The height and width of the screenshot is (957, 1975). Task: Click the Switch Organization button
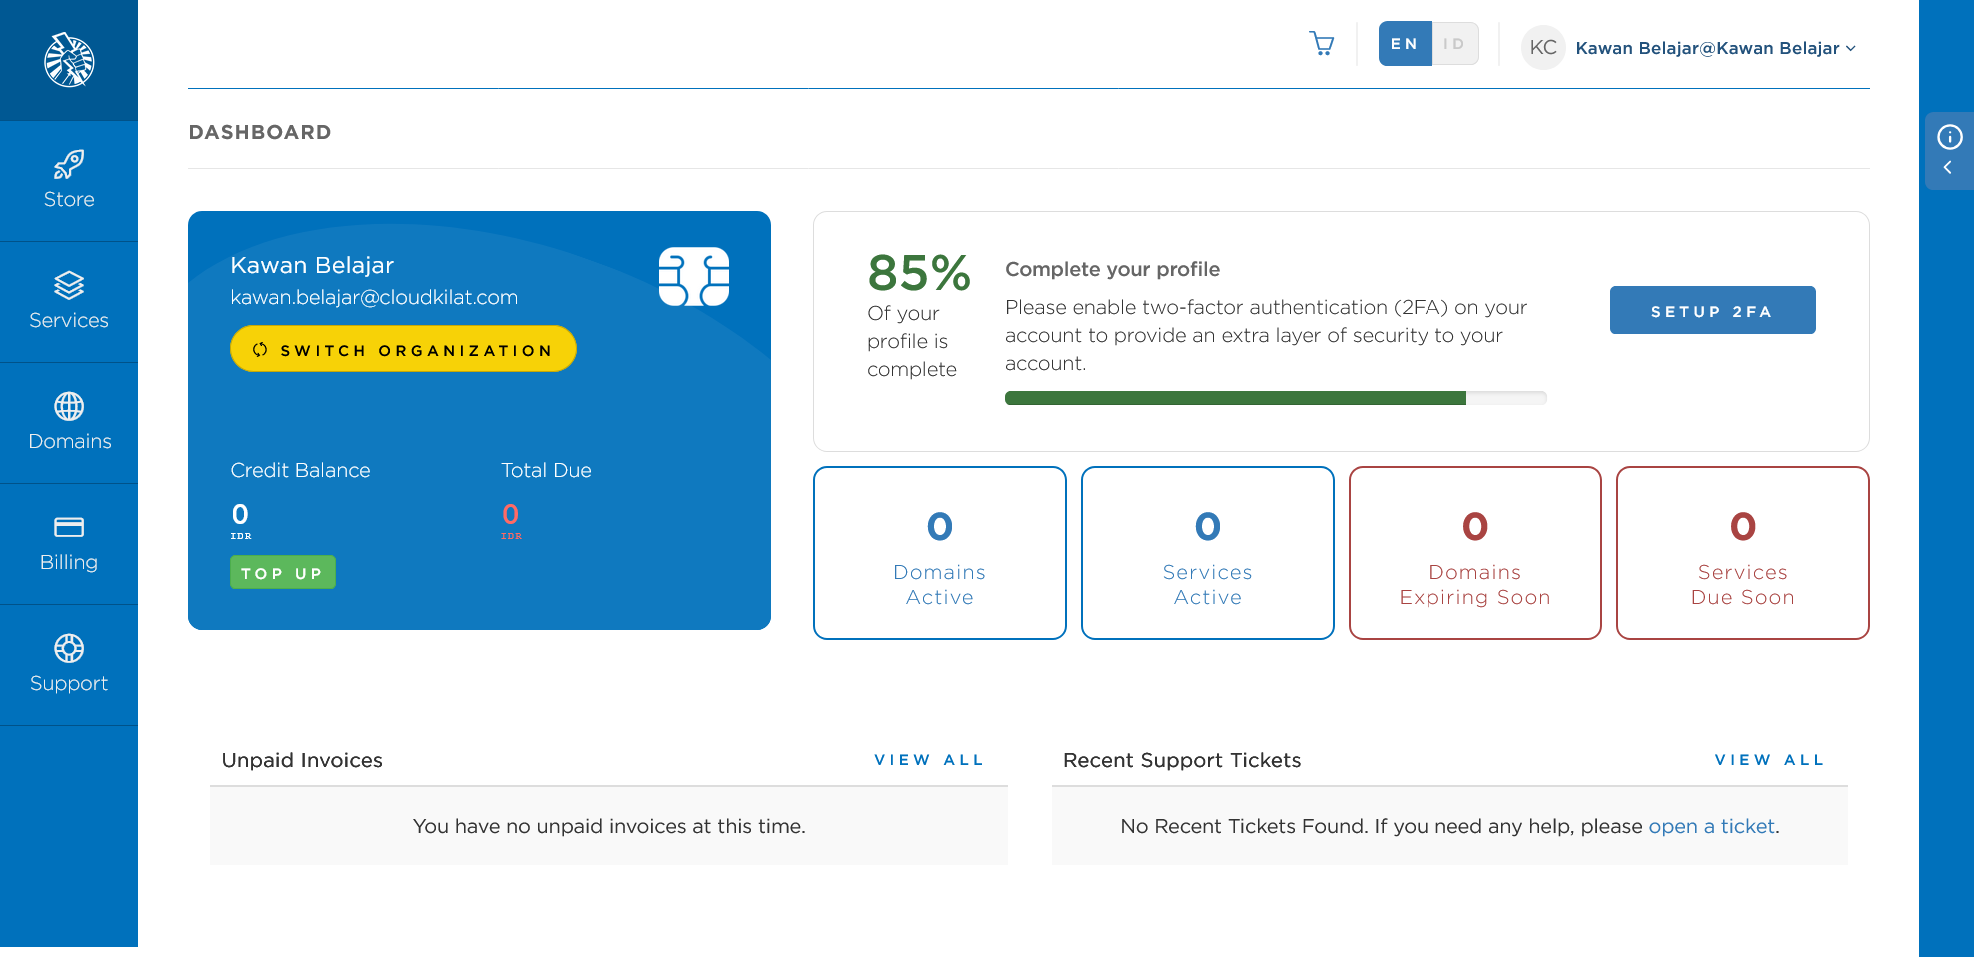tap(403, 349)
